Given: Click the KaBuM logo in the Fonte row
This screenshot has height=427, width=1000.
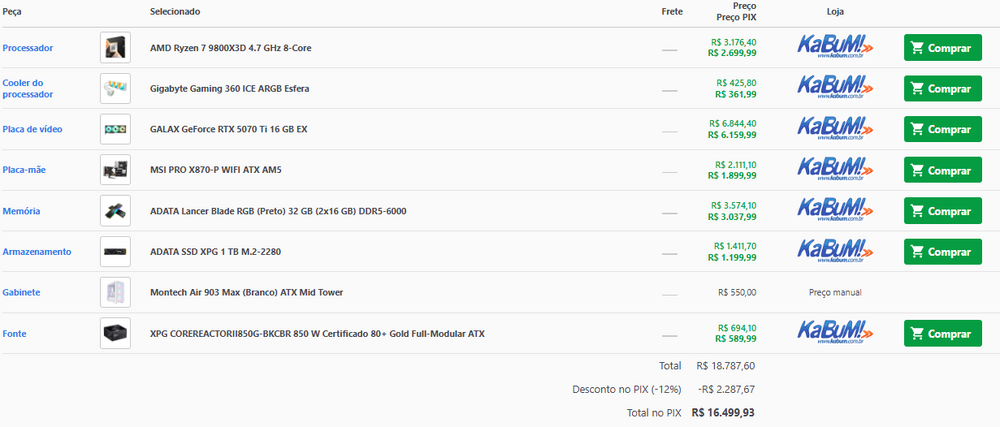Looking at the screenshot, I should [x=835, y=333].
